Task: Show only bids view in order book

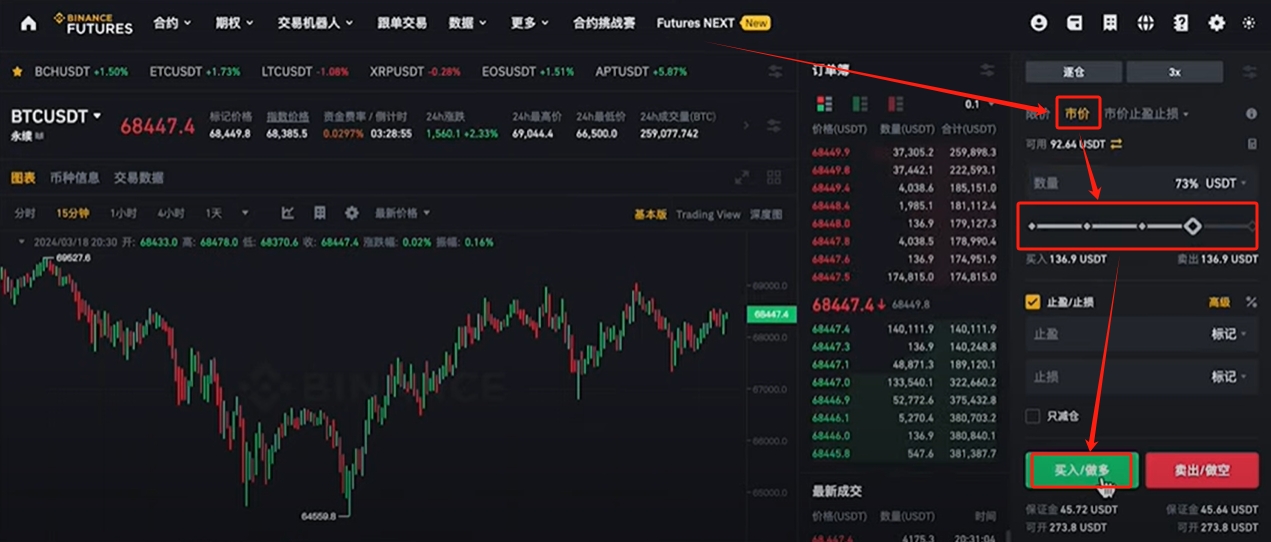Action: pyautogui.click(x=859, y=104)
